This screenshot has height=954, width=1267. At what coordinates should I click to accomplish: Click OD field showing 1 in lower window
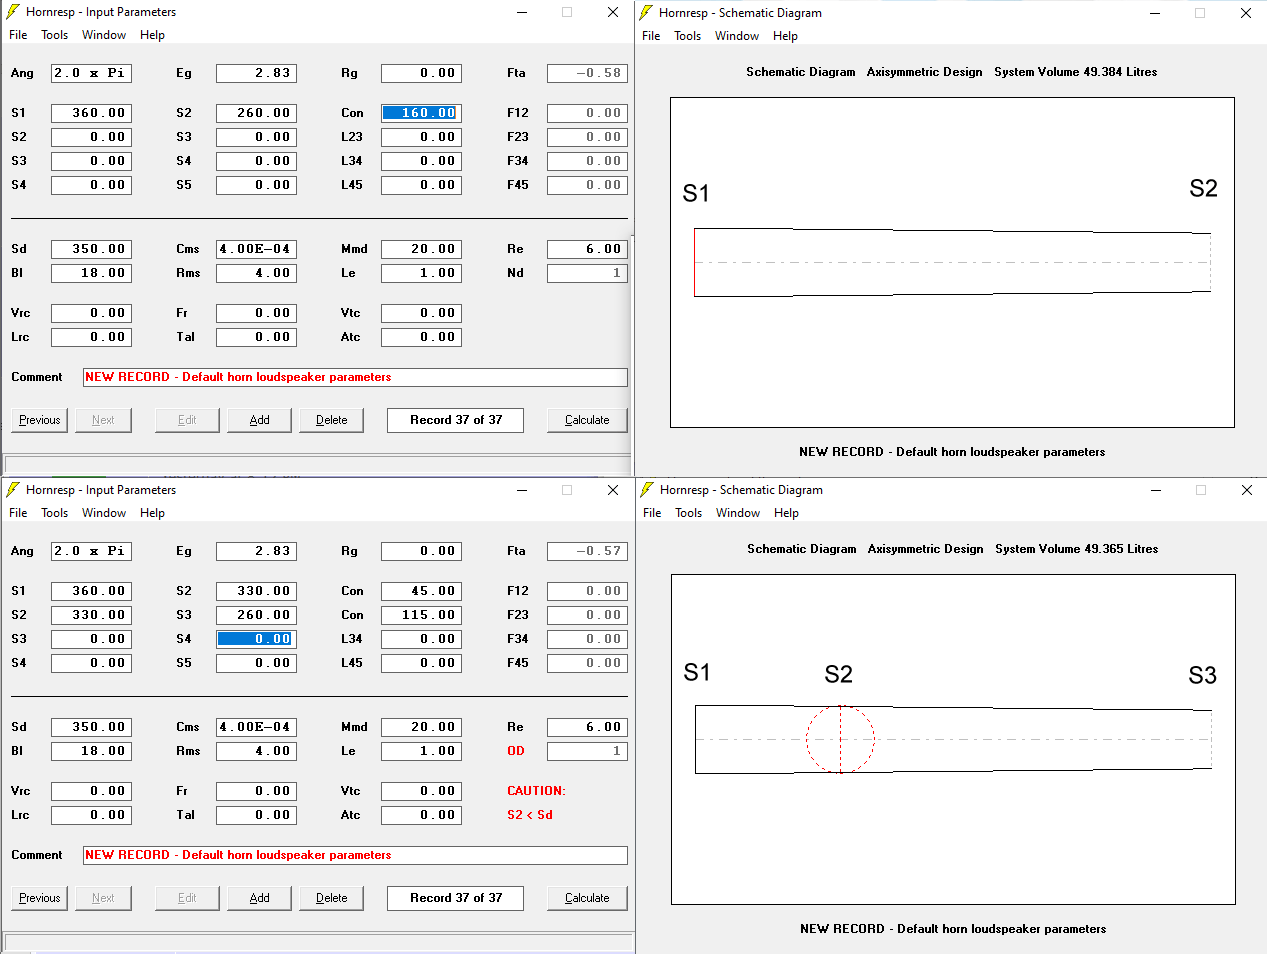click(587, 751)
